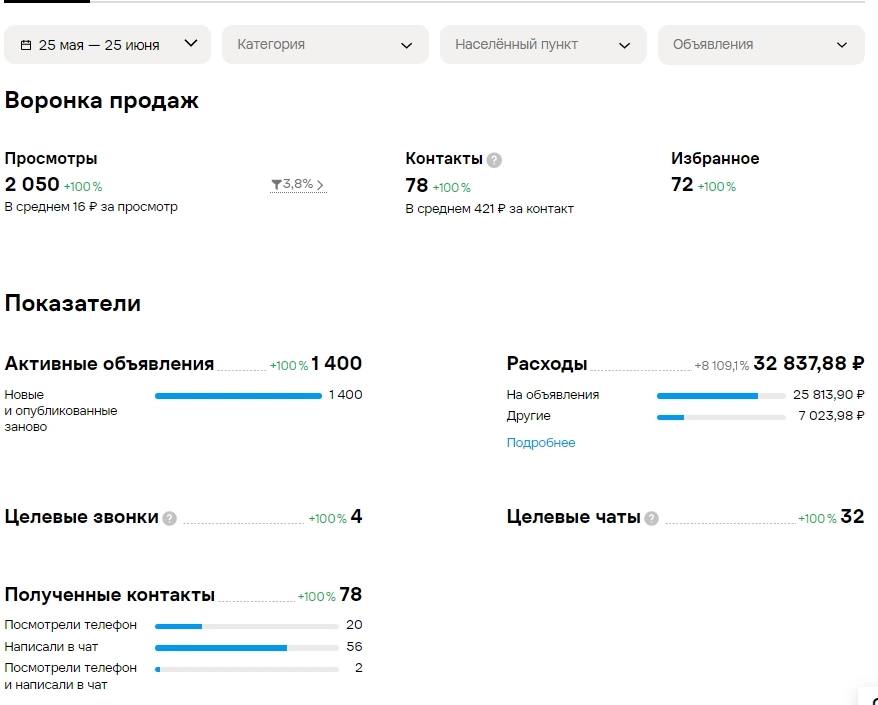Select the Избранное metric value 72
This screenshot has height=705, width=878.
(682, 184)
